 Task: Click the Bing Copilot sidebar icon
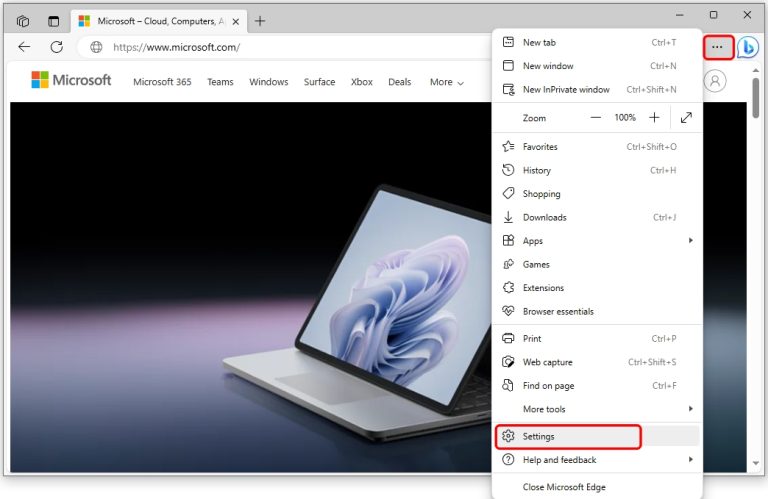[x=748, y=47]
